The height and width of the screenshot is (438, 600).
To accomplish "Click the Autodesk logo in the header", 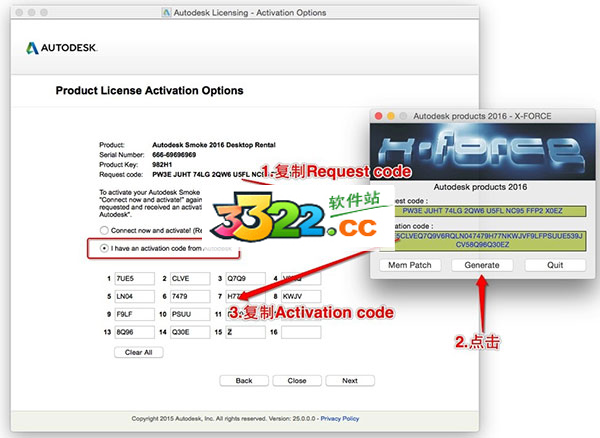I will (x=61, y=48).
